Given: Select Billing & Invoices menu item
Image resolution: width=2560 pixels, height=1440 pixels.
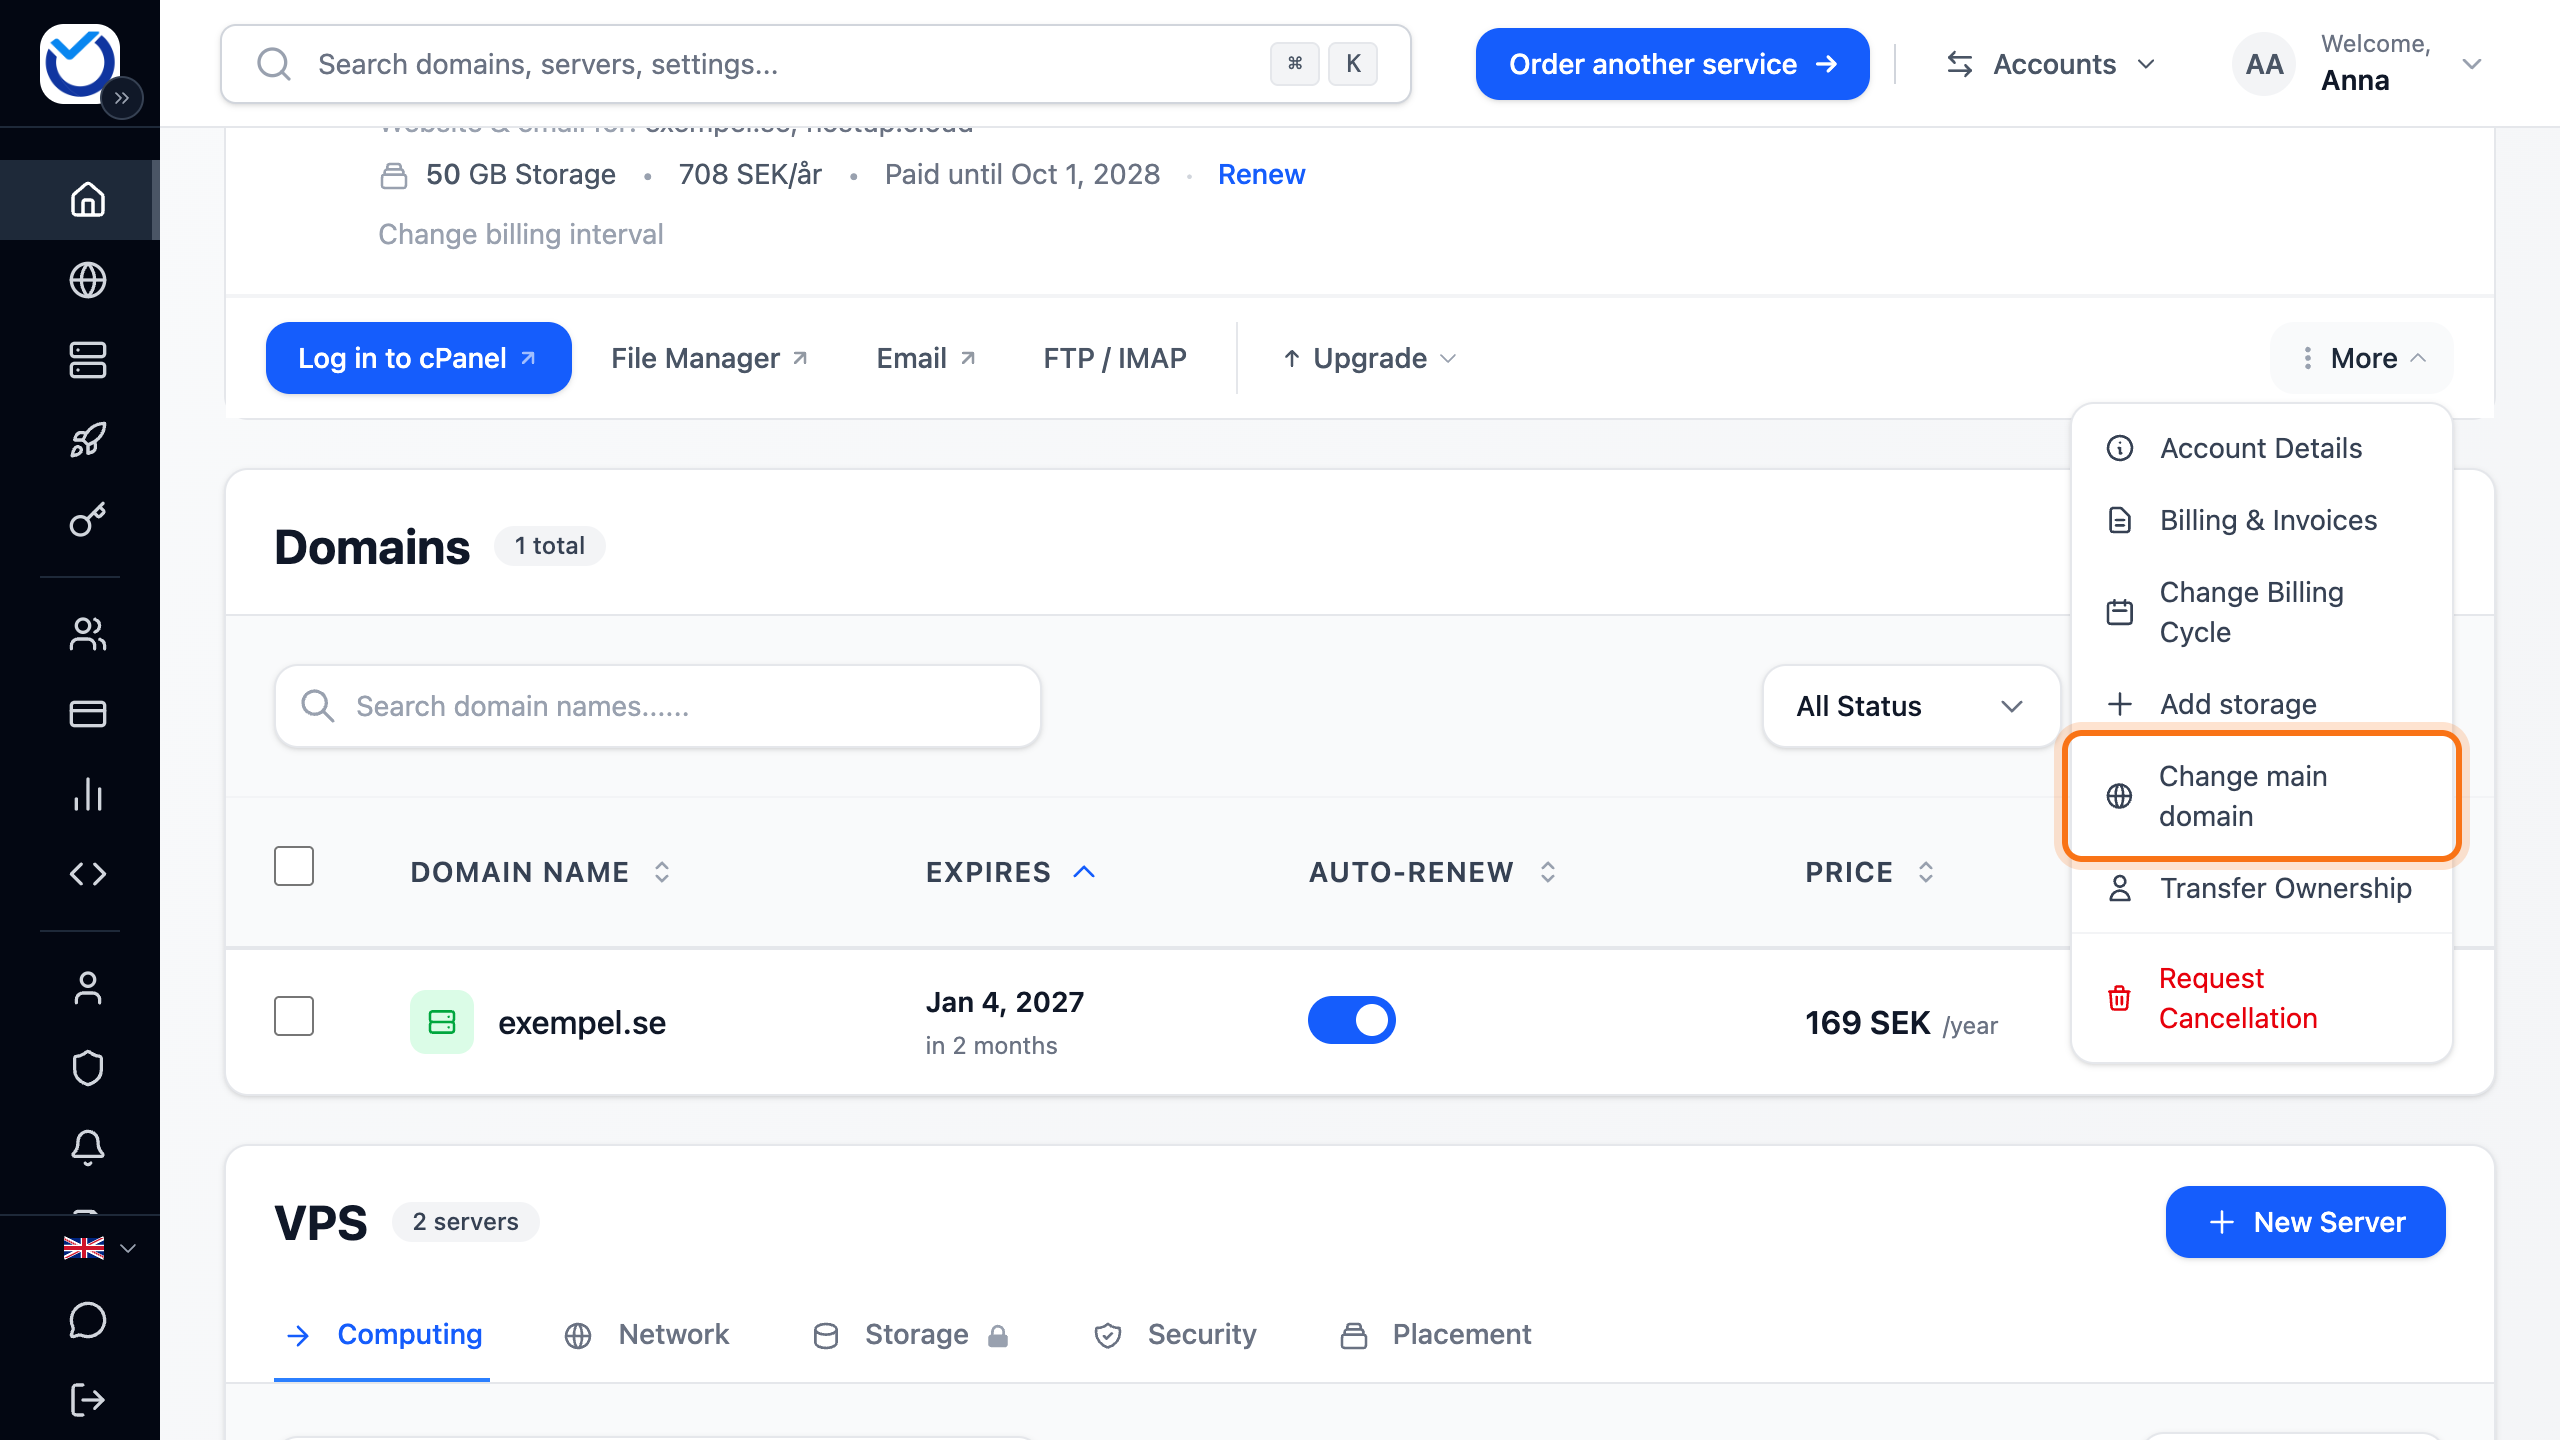Looking at the screenshot, I should pyautogui.click(x=2262, y=520).
